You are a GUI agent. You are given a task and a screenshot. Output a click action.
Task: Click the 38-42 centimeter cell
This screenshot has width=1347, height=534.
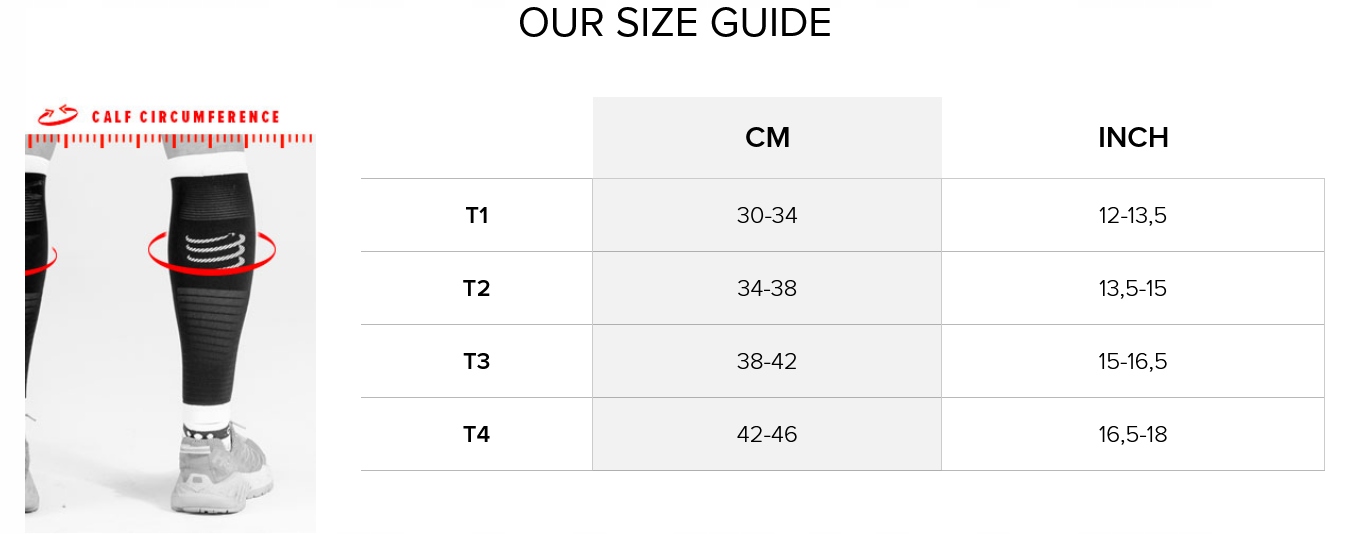click(x=767, y=361)
